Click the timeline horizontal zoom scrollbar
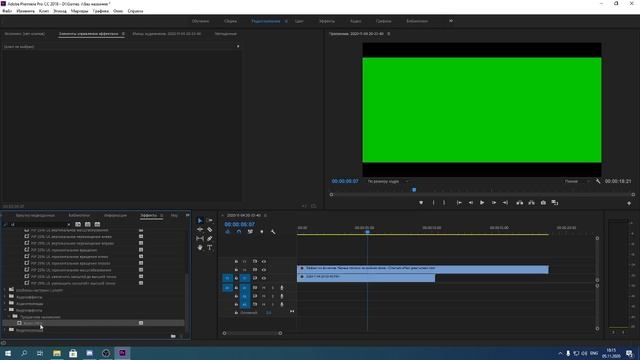This screenshot has width=640, height=360. [252, 333]
